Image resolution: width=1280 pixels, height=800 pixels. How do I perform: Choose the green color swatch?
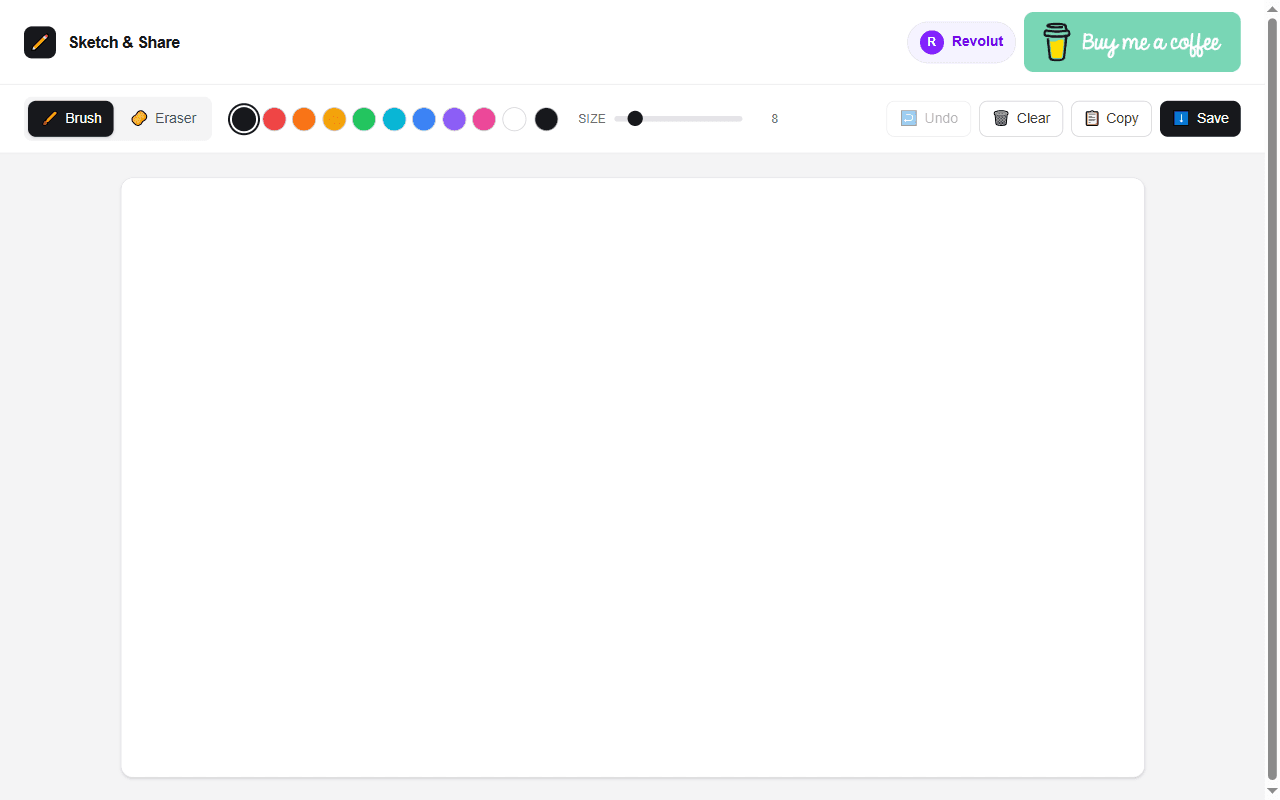[x=364, y=119]
